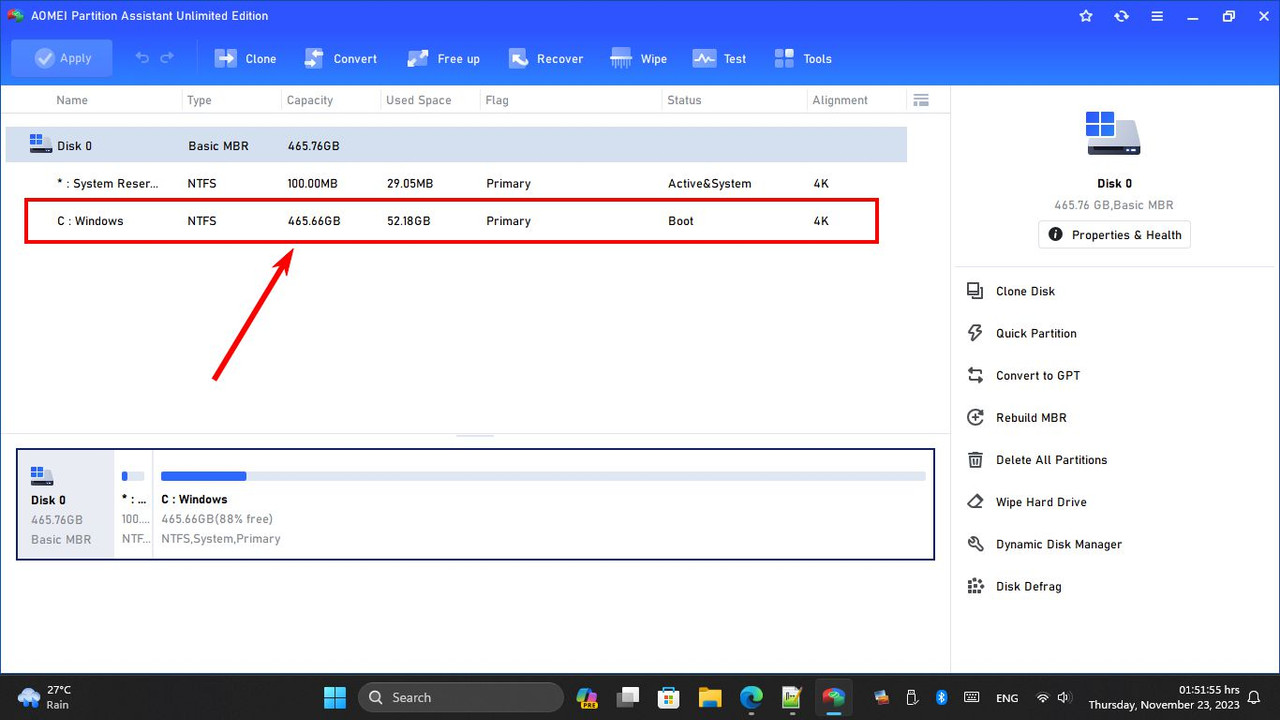Click the Bluetooth tray icon
This screenshot has width=1280, height=720.
[941, 697]
